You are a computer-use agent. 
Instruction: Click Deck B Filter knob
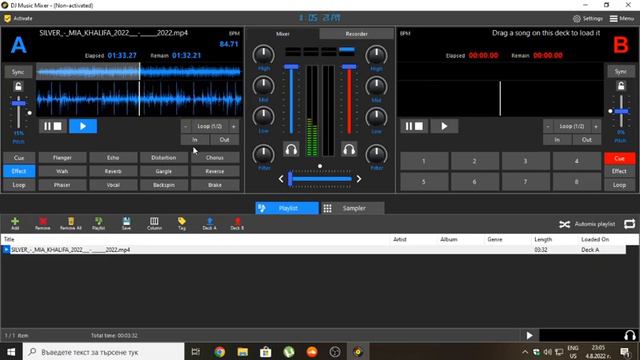[x=376, y=154]
